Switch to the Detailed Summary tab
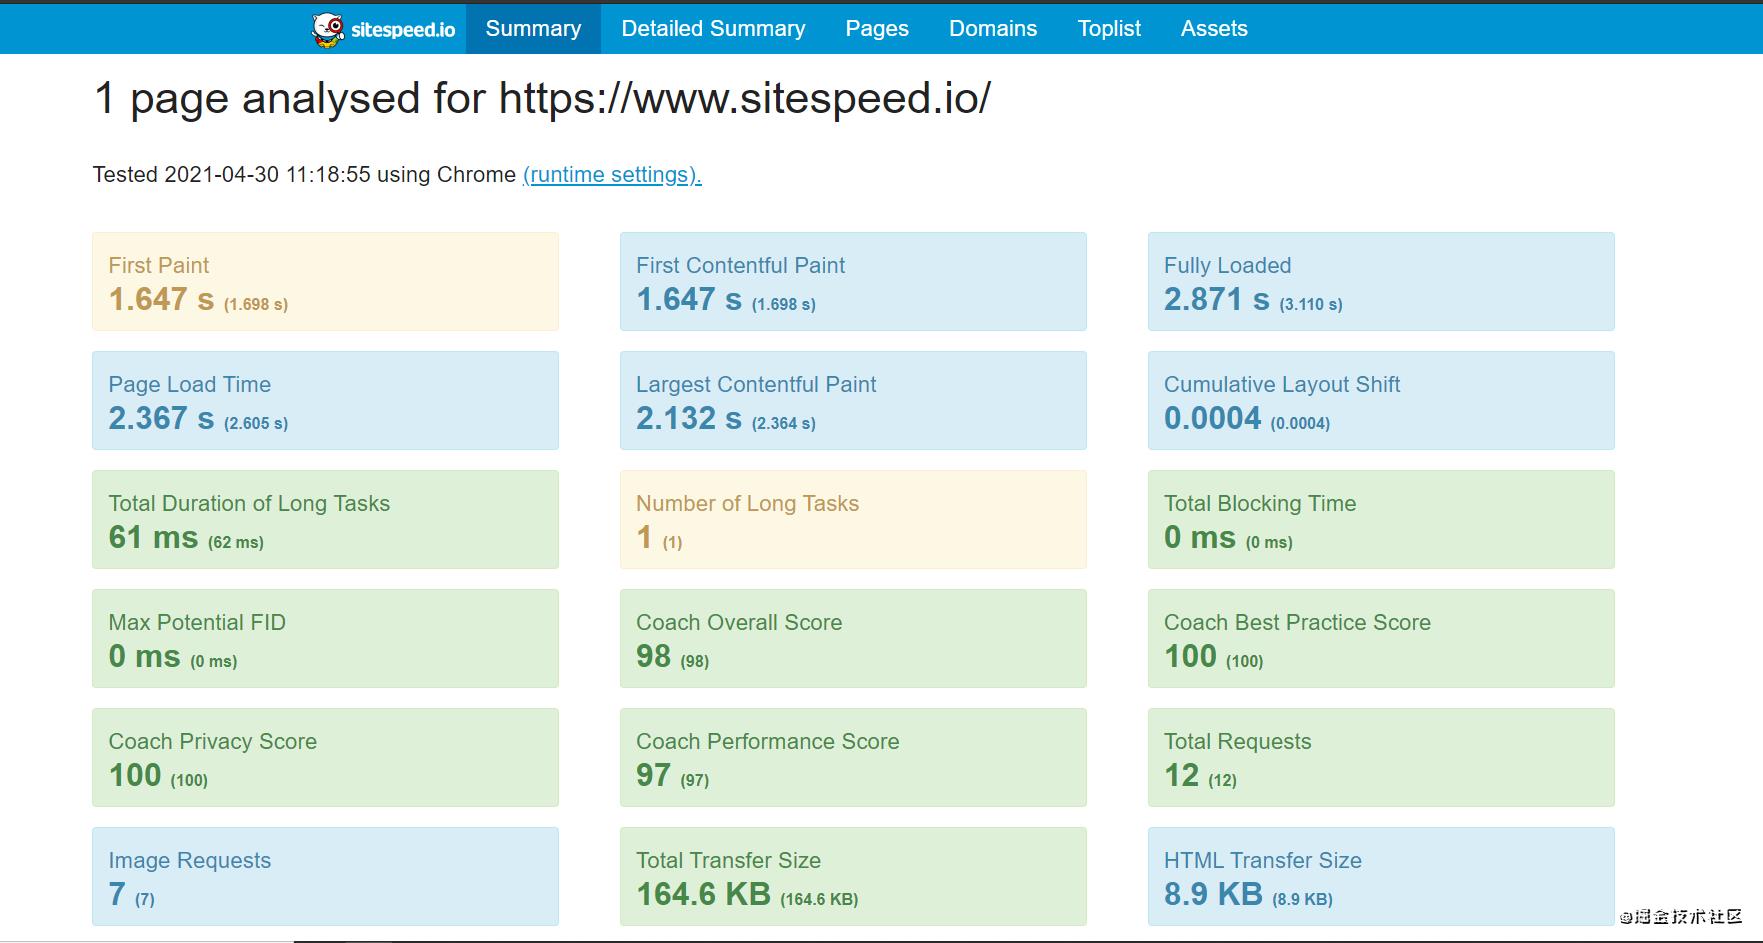The width and height of the screenshot is (1763, 943). pos(713,29)
